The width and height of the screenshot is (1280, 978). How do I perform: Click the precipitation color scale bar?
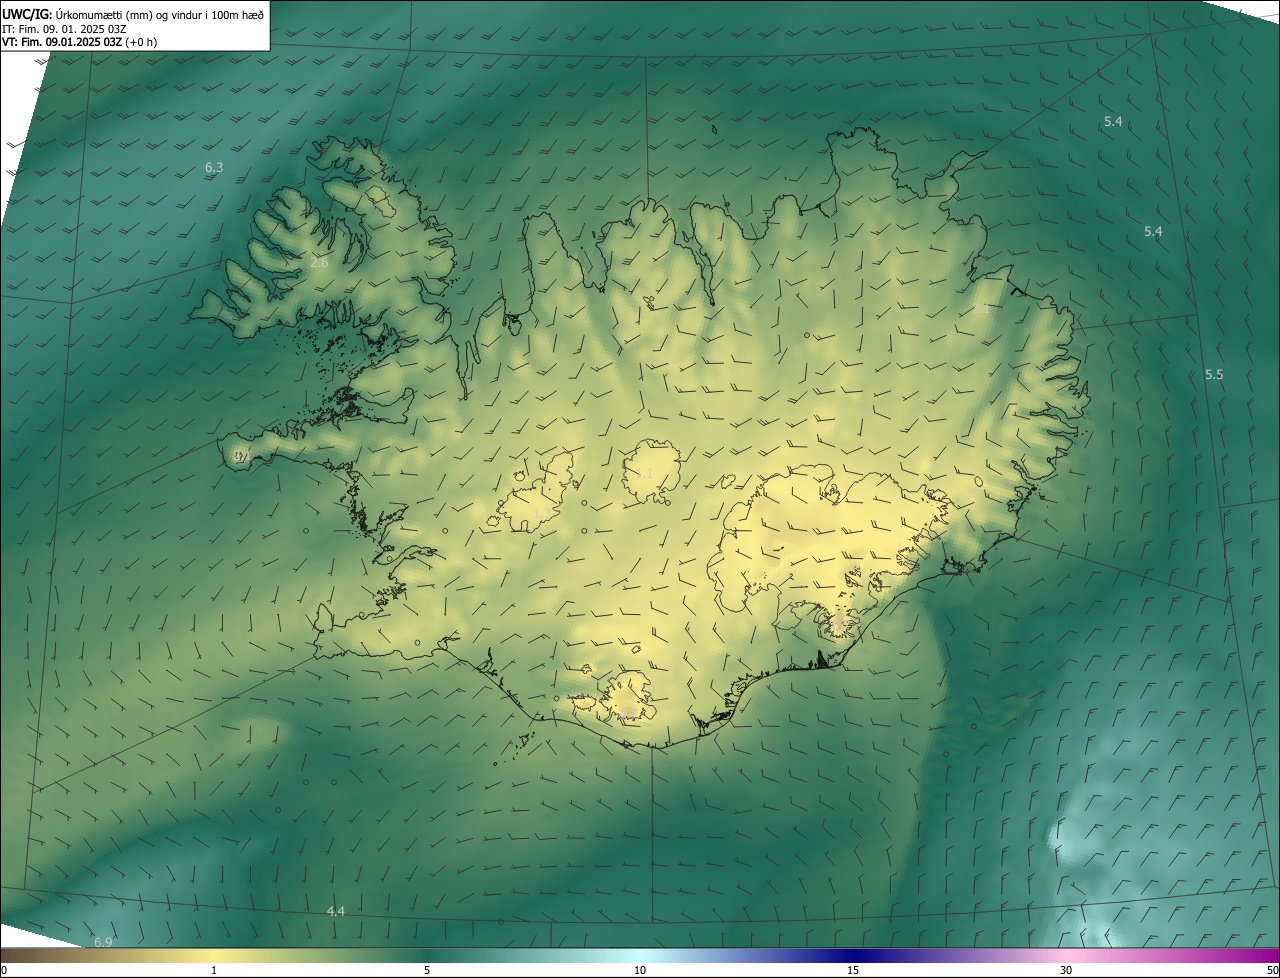(640, 955)
